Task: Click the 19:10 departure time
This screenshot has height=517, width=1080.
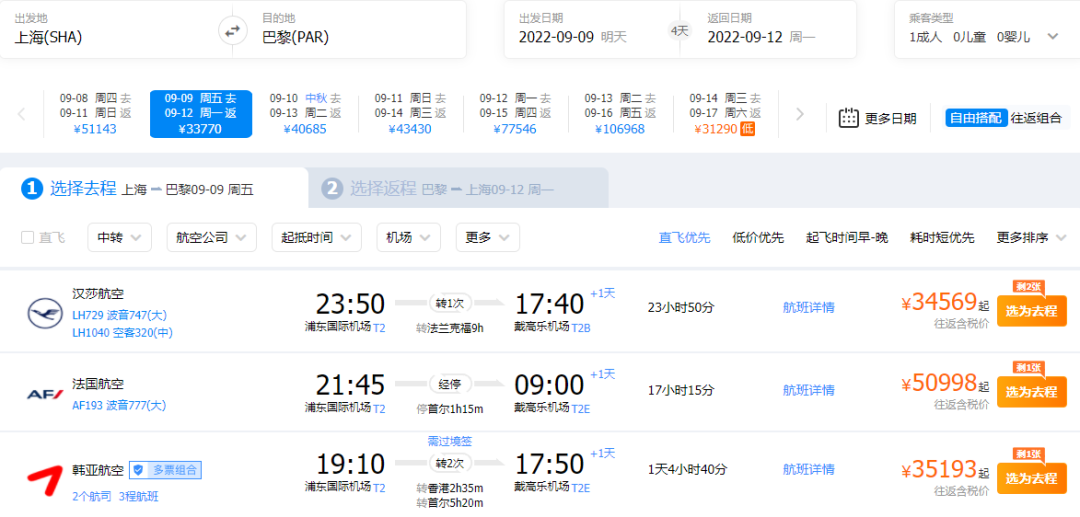Action: pyautogui.click(x=350, y=463)
